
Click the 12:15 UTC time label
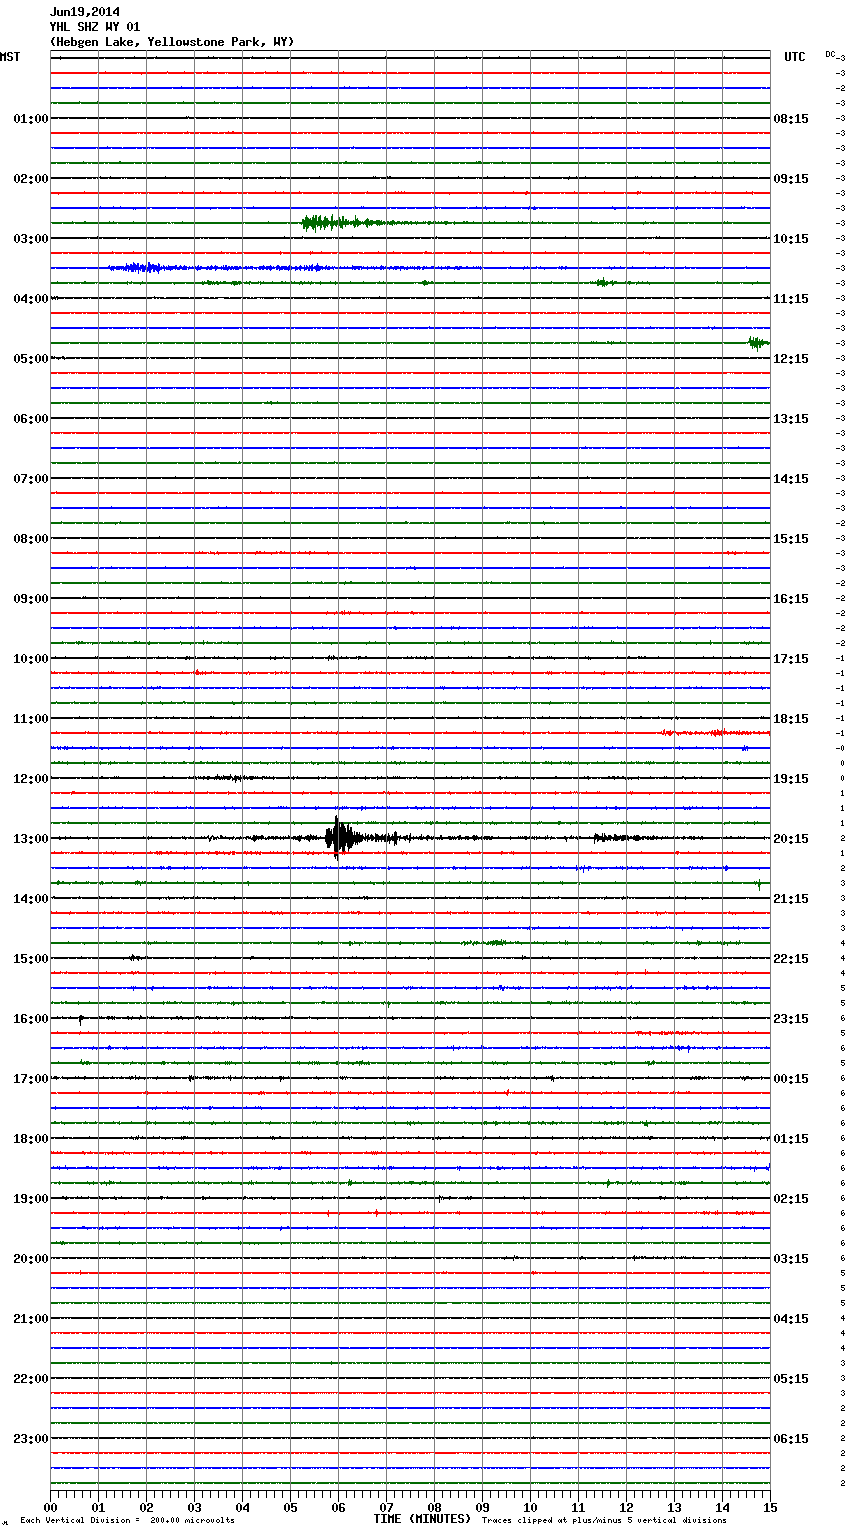click(791, 359)
